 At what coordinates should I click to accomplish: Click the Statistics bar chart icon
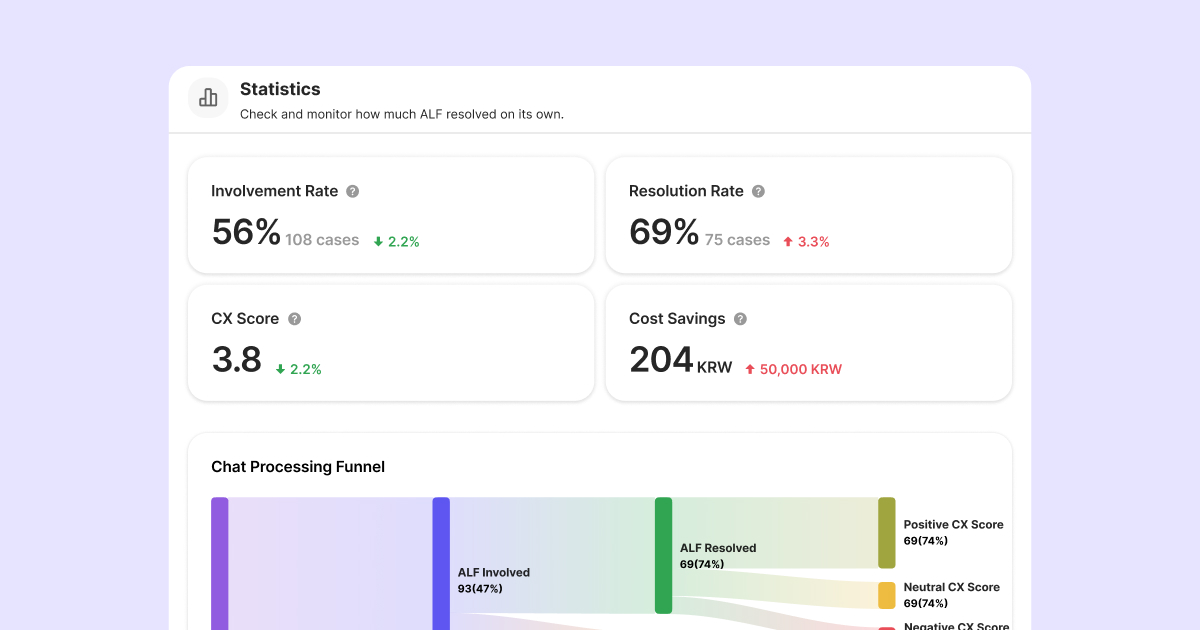point(208,98)
